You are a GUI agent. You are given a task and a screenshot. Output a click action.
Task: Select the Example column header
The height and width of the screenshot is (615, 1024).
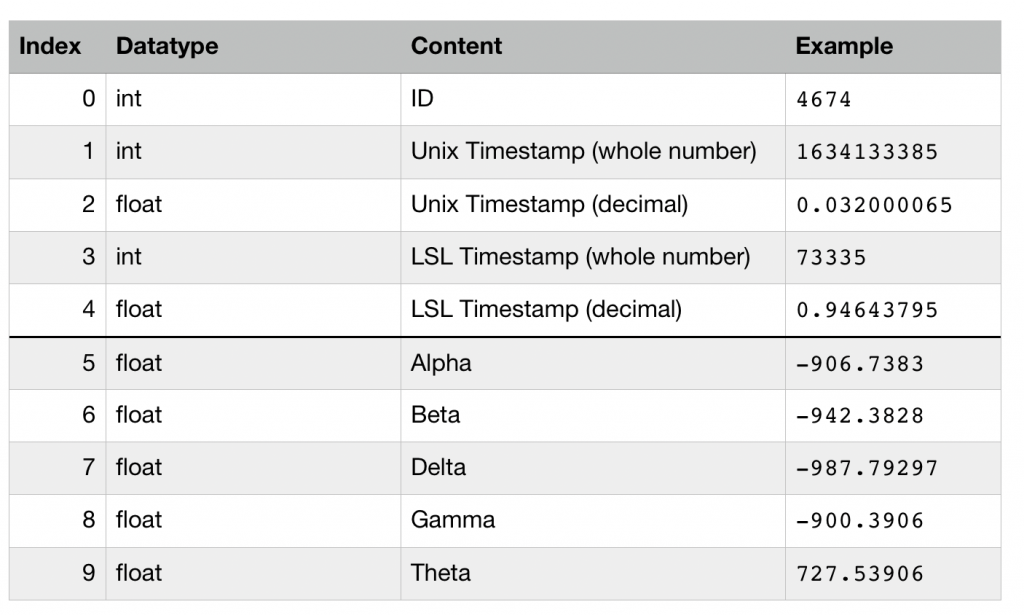click(x=844, y=46)
